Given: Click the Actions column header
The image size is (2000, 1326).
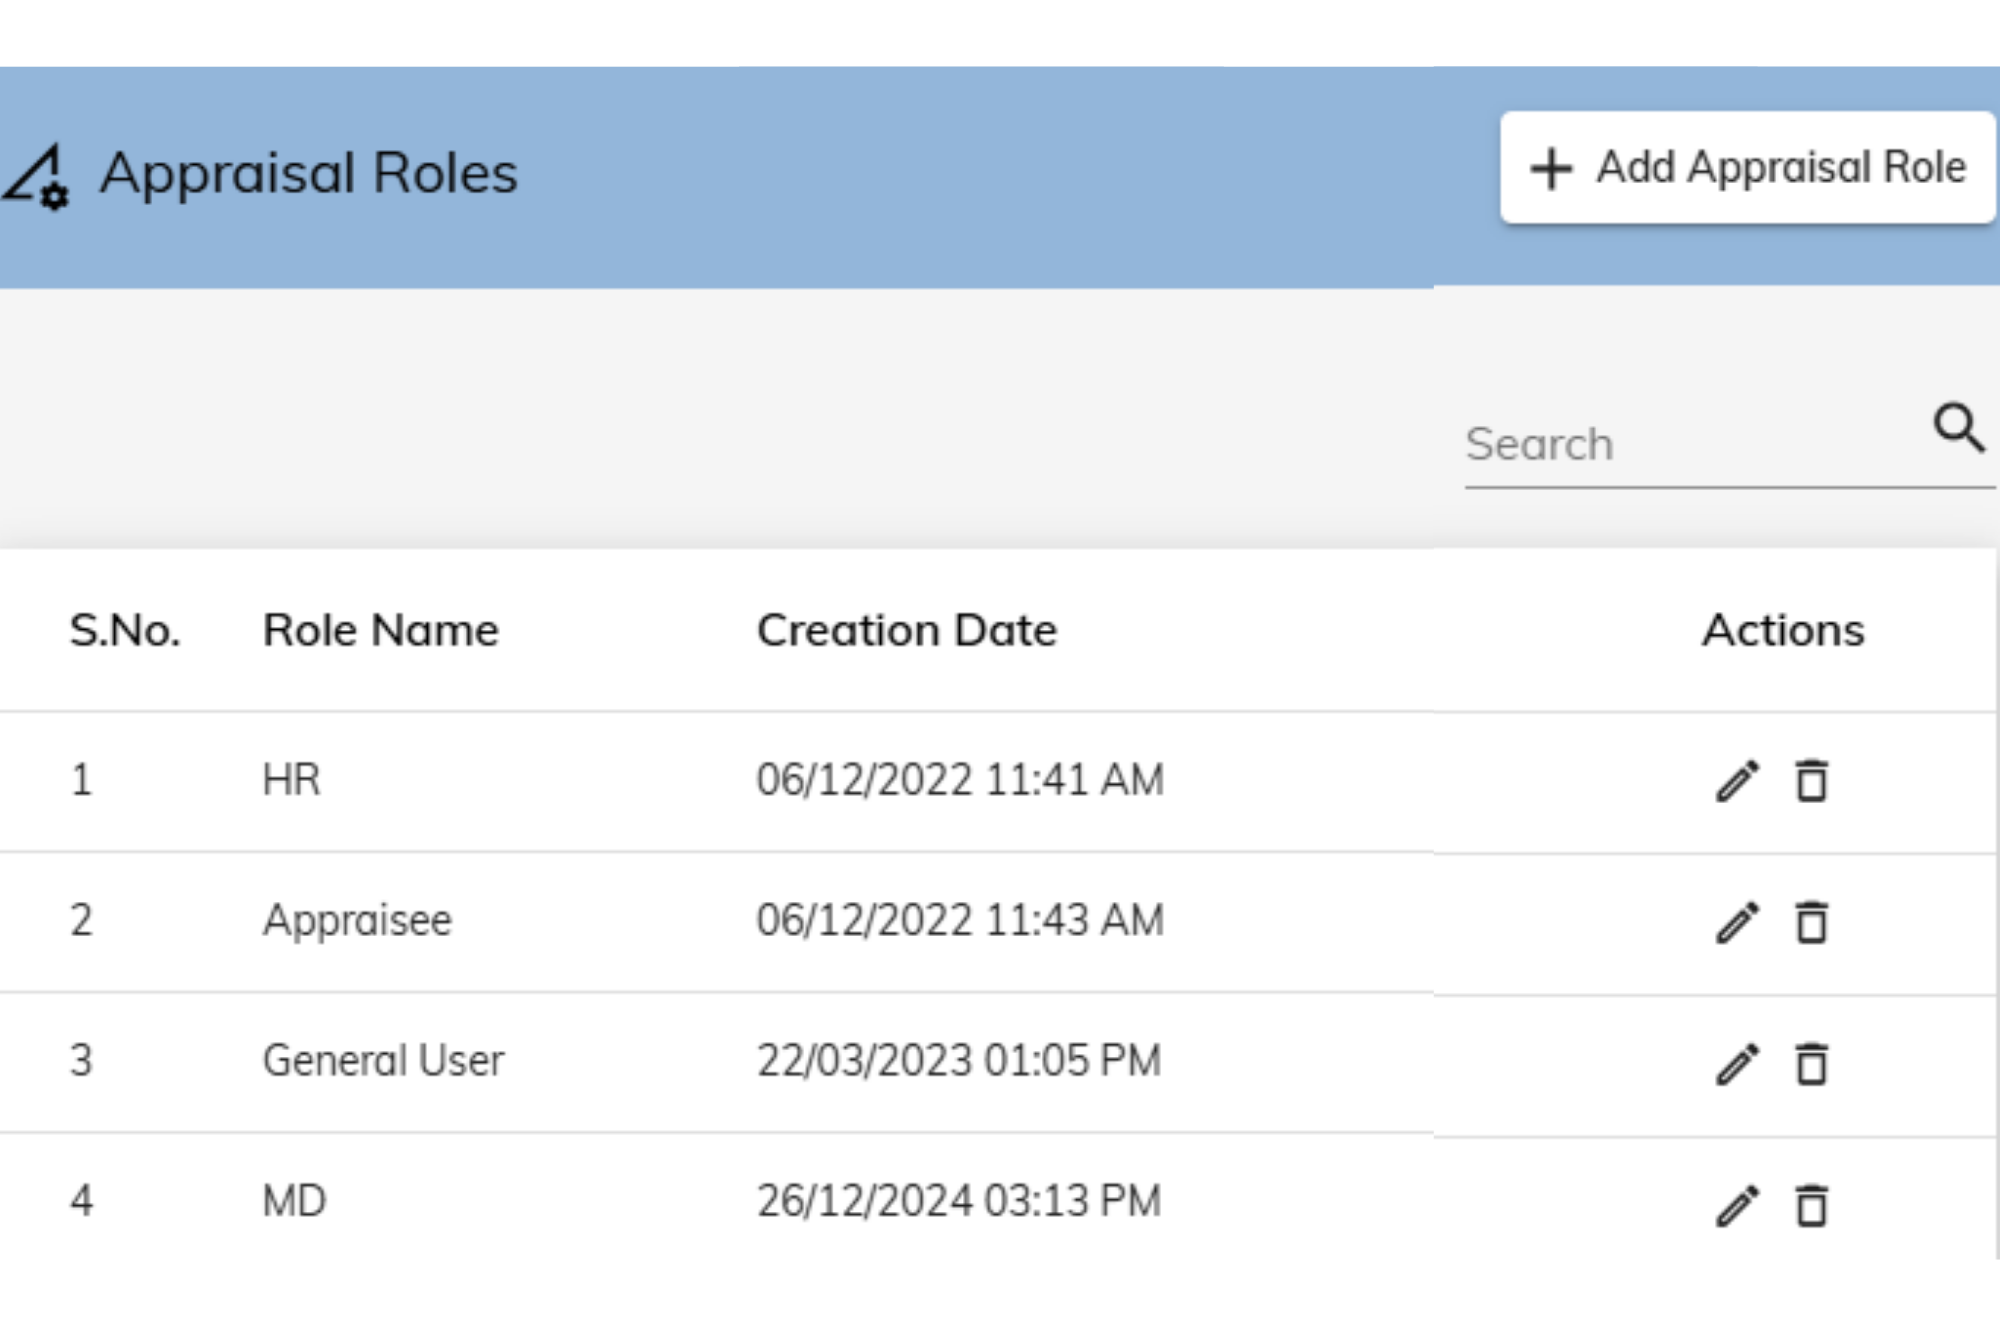Looking at the screenshot, I should [1783, 631].
